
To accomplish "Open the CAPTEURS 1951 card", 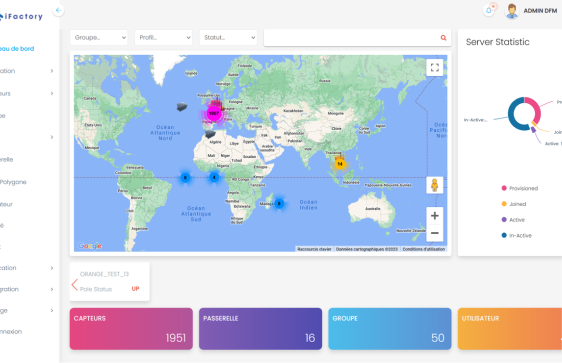I will (131, 329).
